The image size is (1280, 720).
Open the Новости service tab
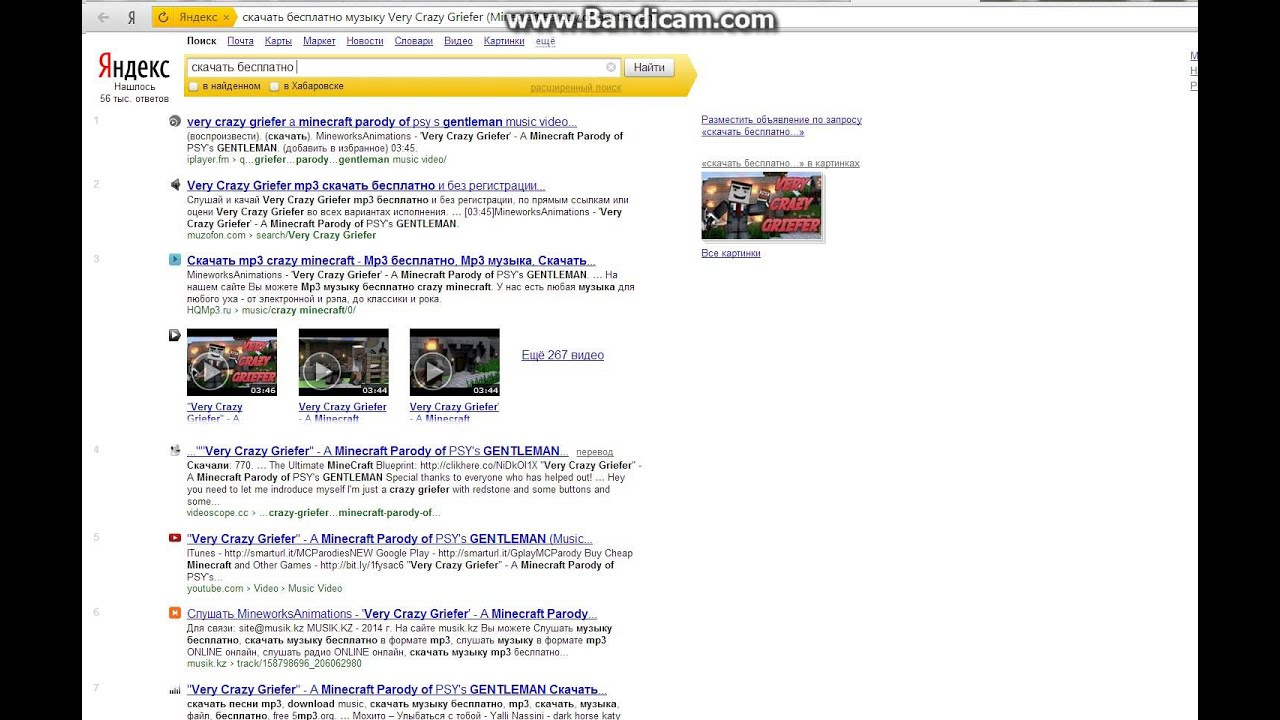click(365, 41)
